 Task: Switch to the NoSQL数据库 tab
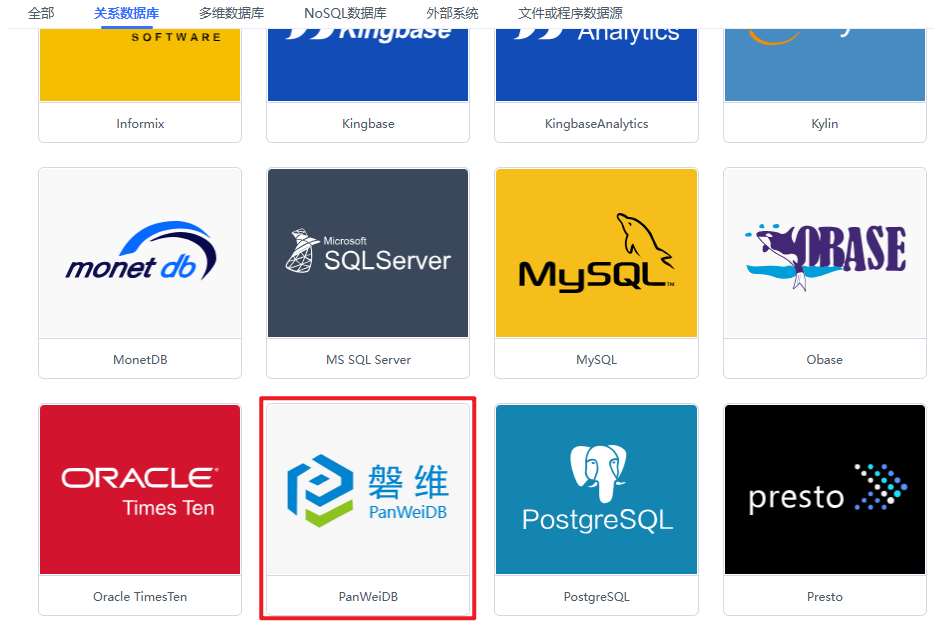pyautogui.click(x=345, y=13)
